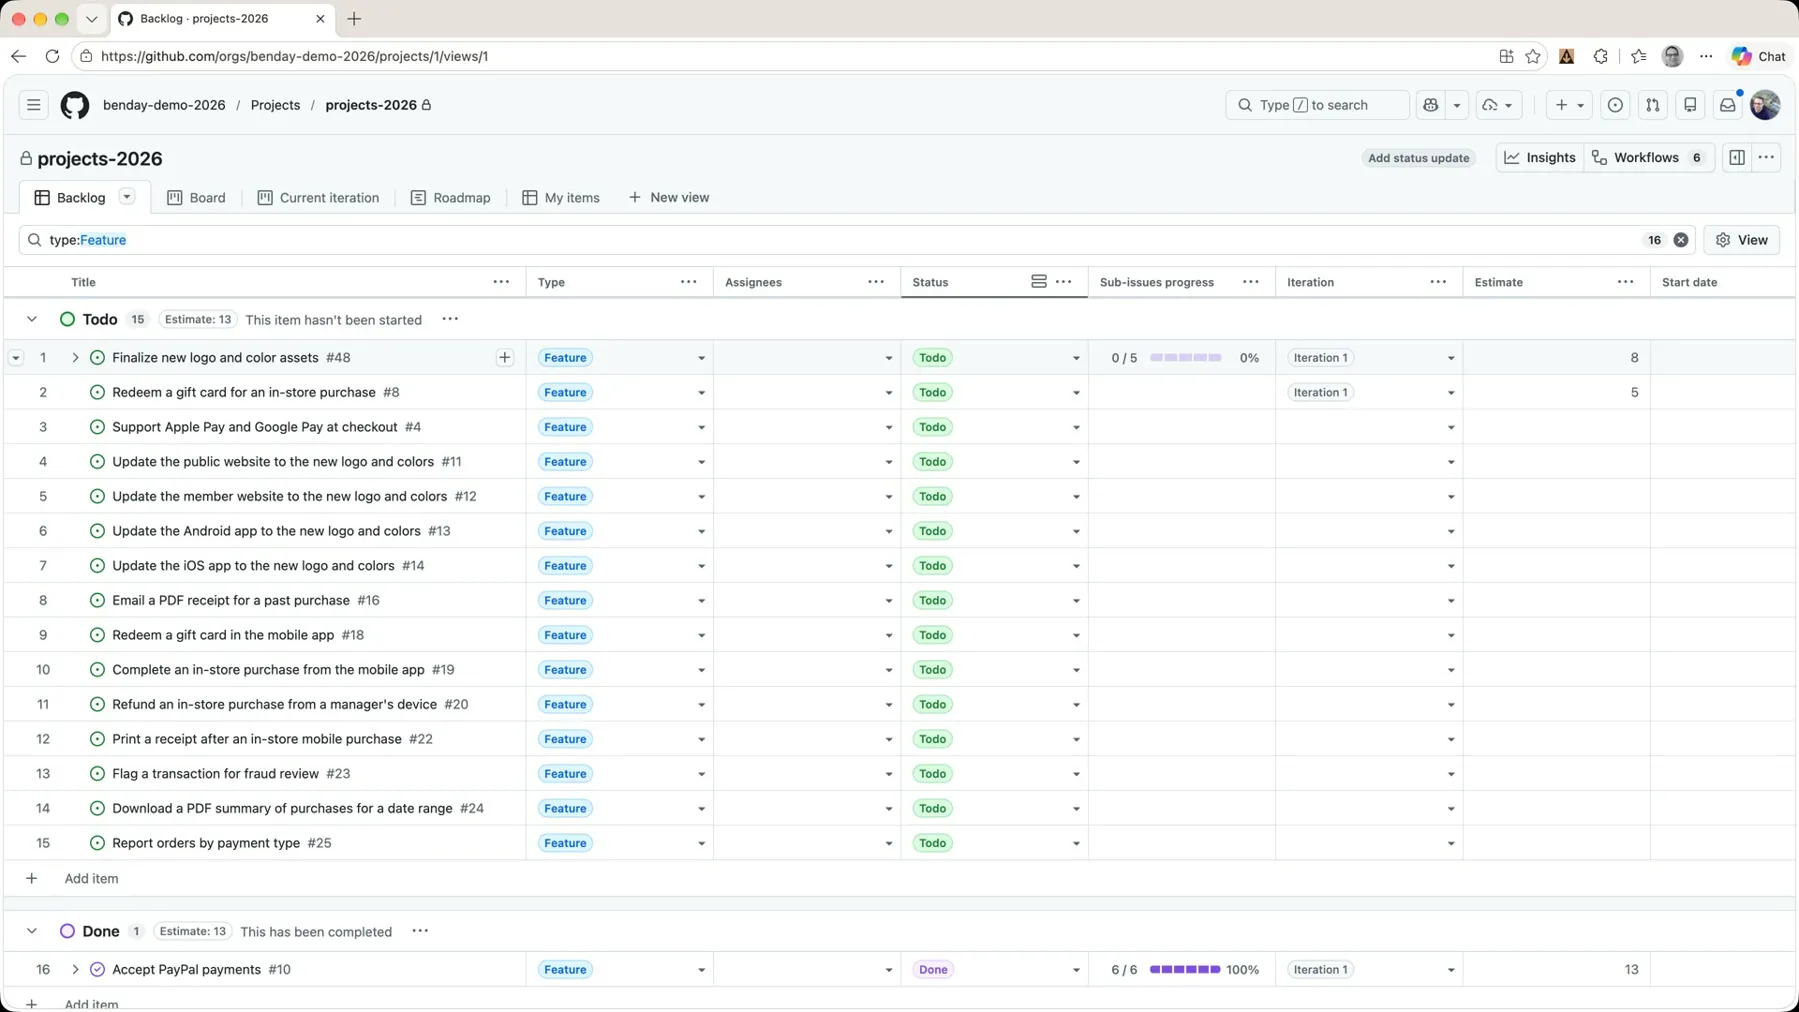Click sub-issues progress bar for Accept PayPal
Viewport: 1799px width, 1012px height.
click(1185, 970)
